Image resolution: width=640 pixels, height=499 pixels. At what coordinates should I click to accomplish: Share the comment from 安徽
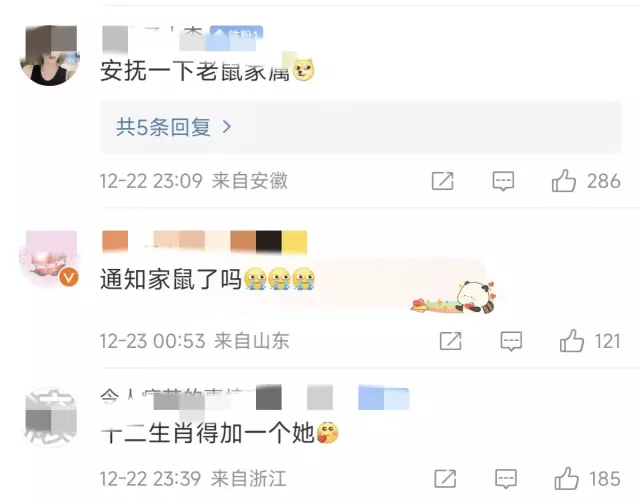443,181
